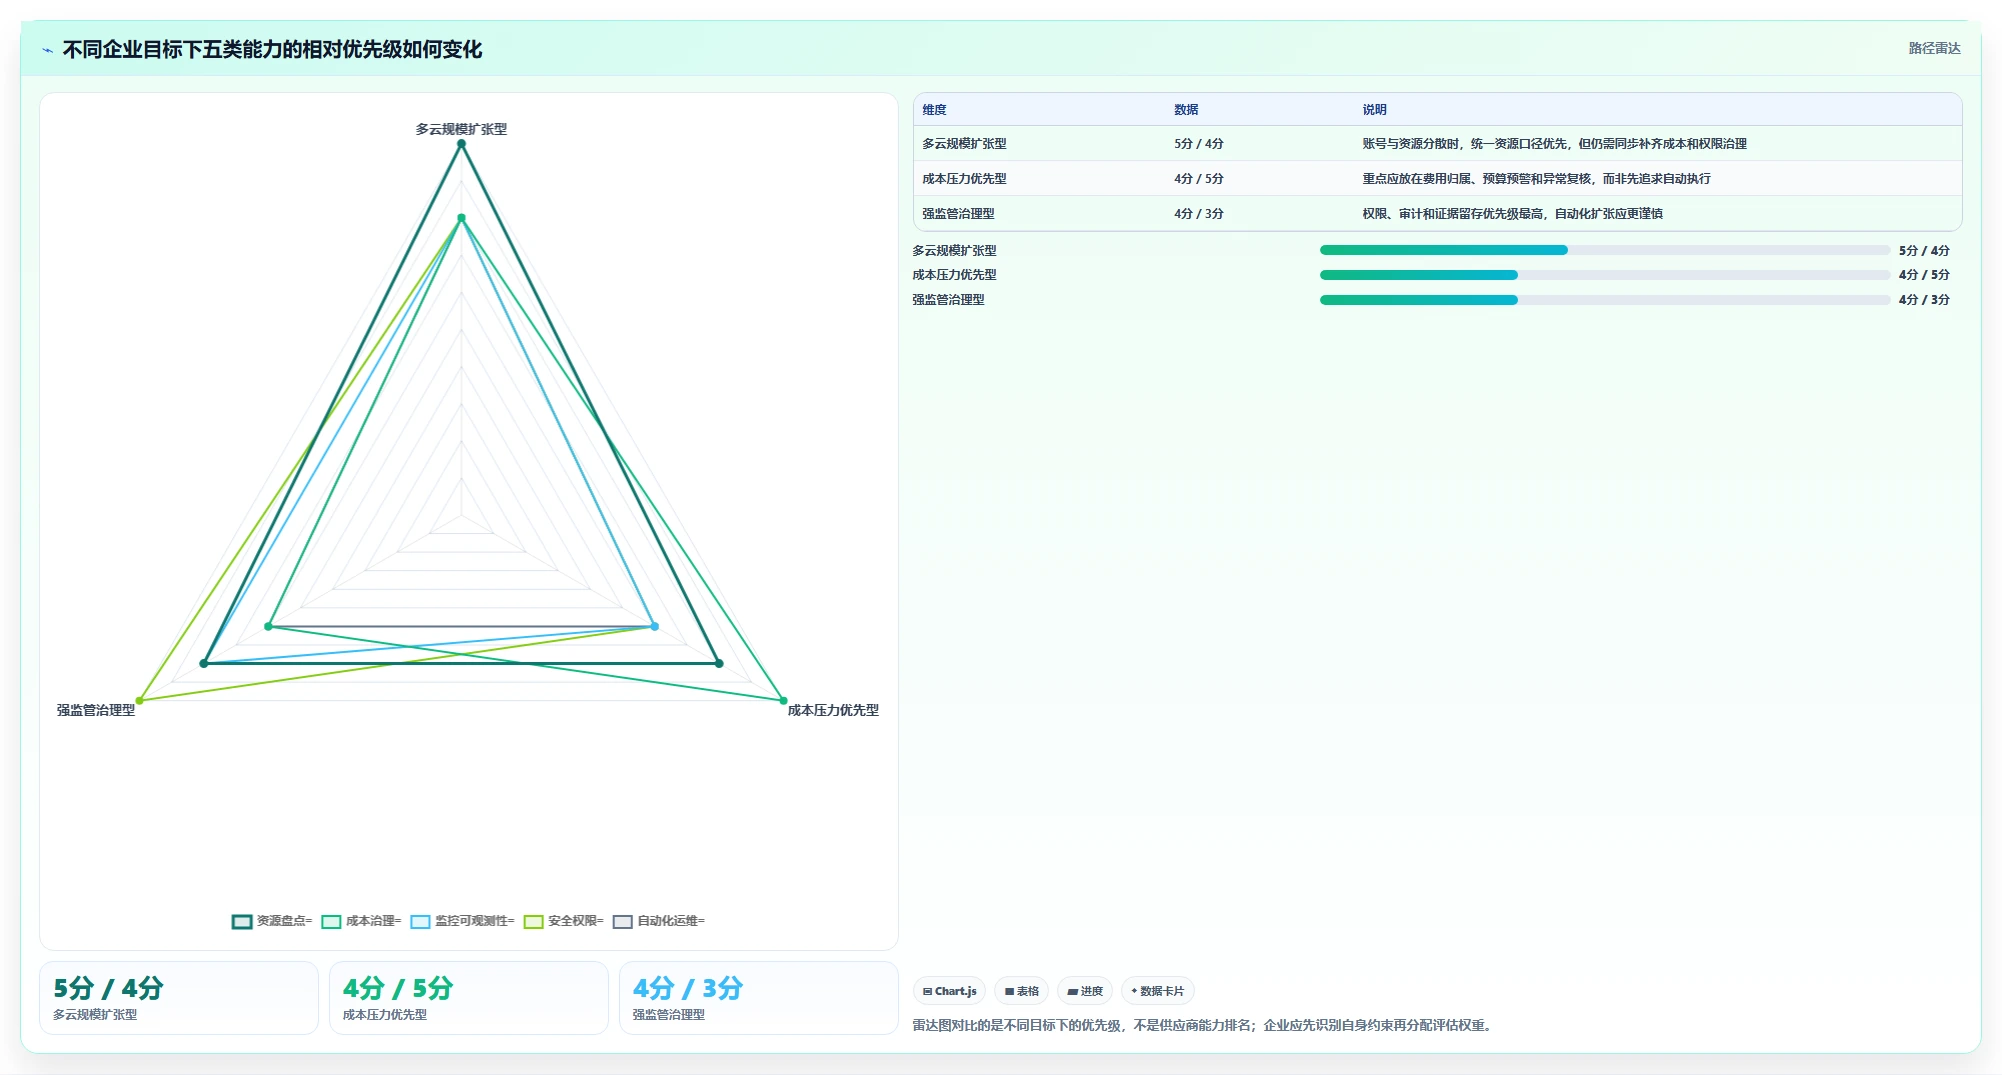Click the 多云规模扩张型 axis label on the radar

[461, 129]
